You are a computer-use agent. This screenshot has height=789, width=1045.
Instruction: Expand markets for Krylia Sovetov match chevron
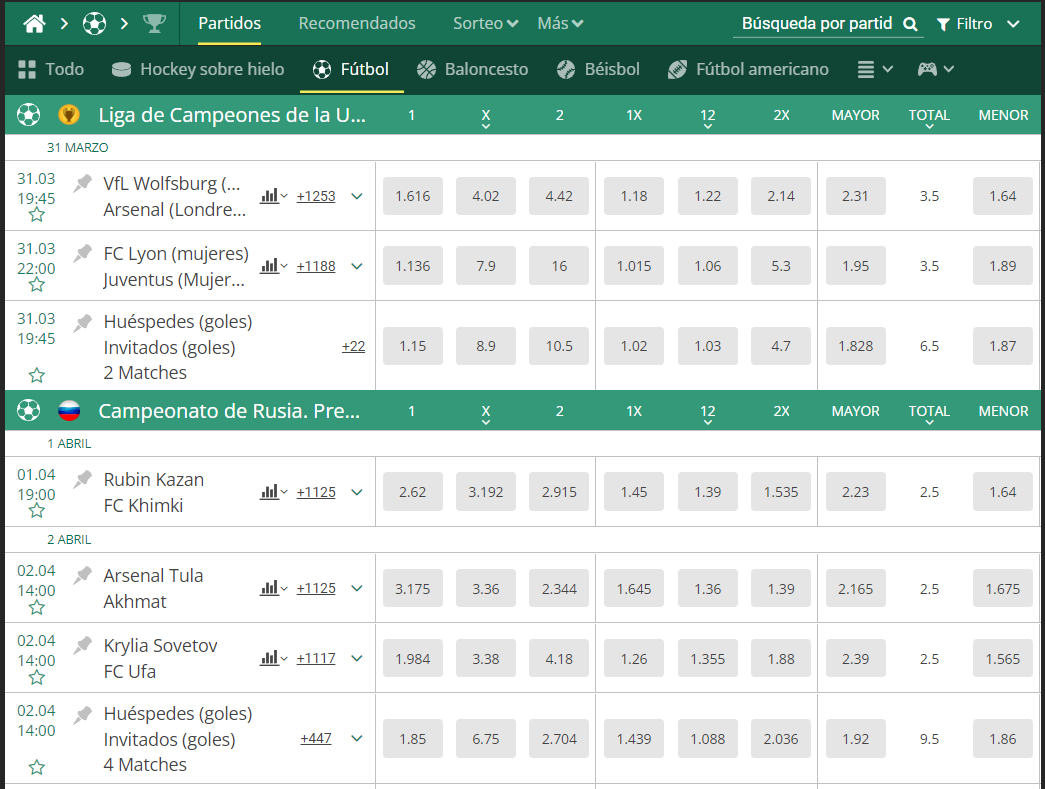pyautogui.click(x=357, y=658)
